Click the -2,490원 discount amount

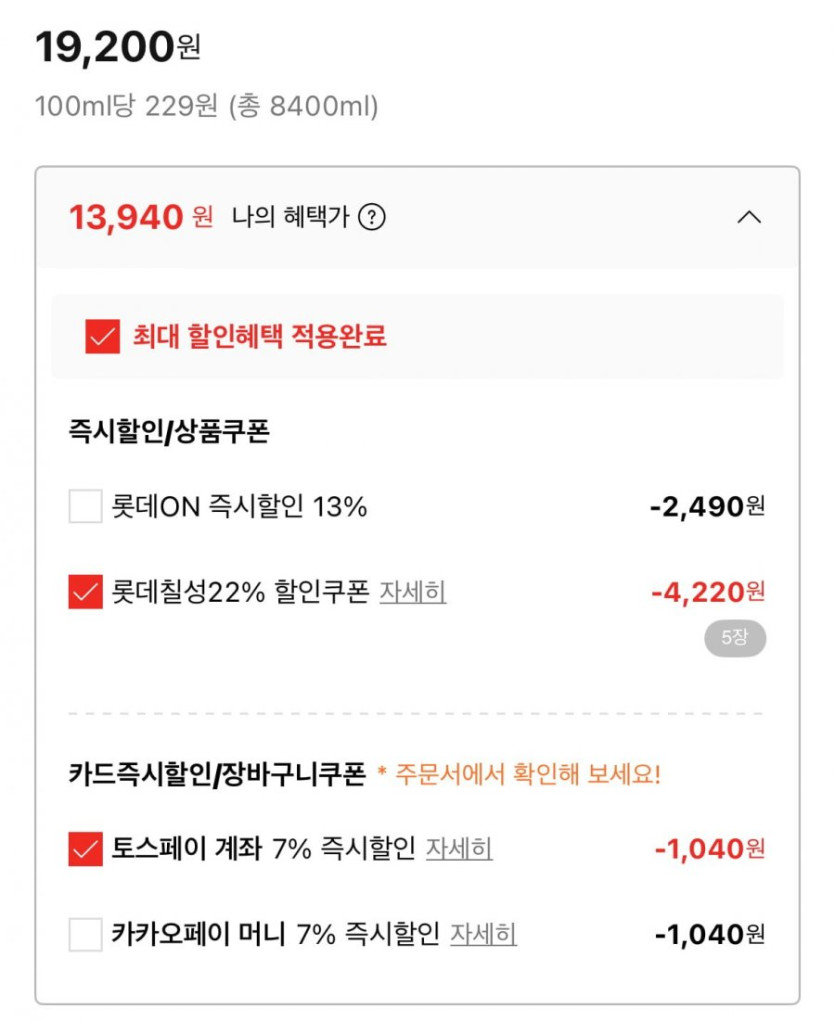pyautogui.click(x=707, y=507)
